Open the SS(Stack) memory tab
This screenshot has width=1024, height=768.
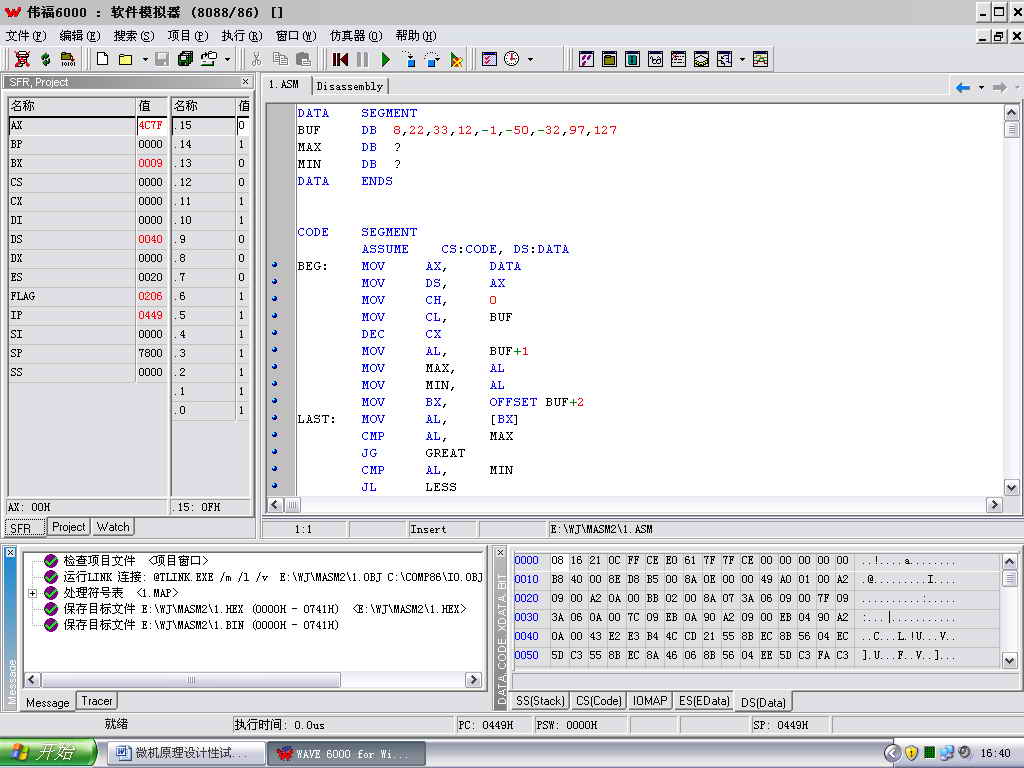(x=540, y=701)
